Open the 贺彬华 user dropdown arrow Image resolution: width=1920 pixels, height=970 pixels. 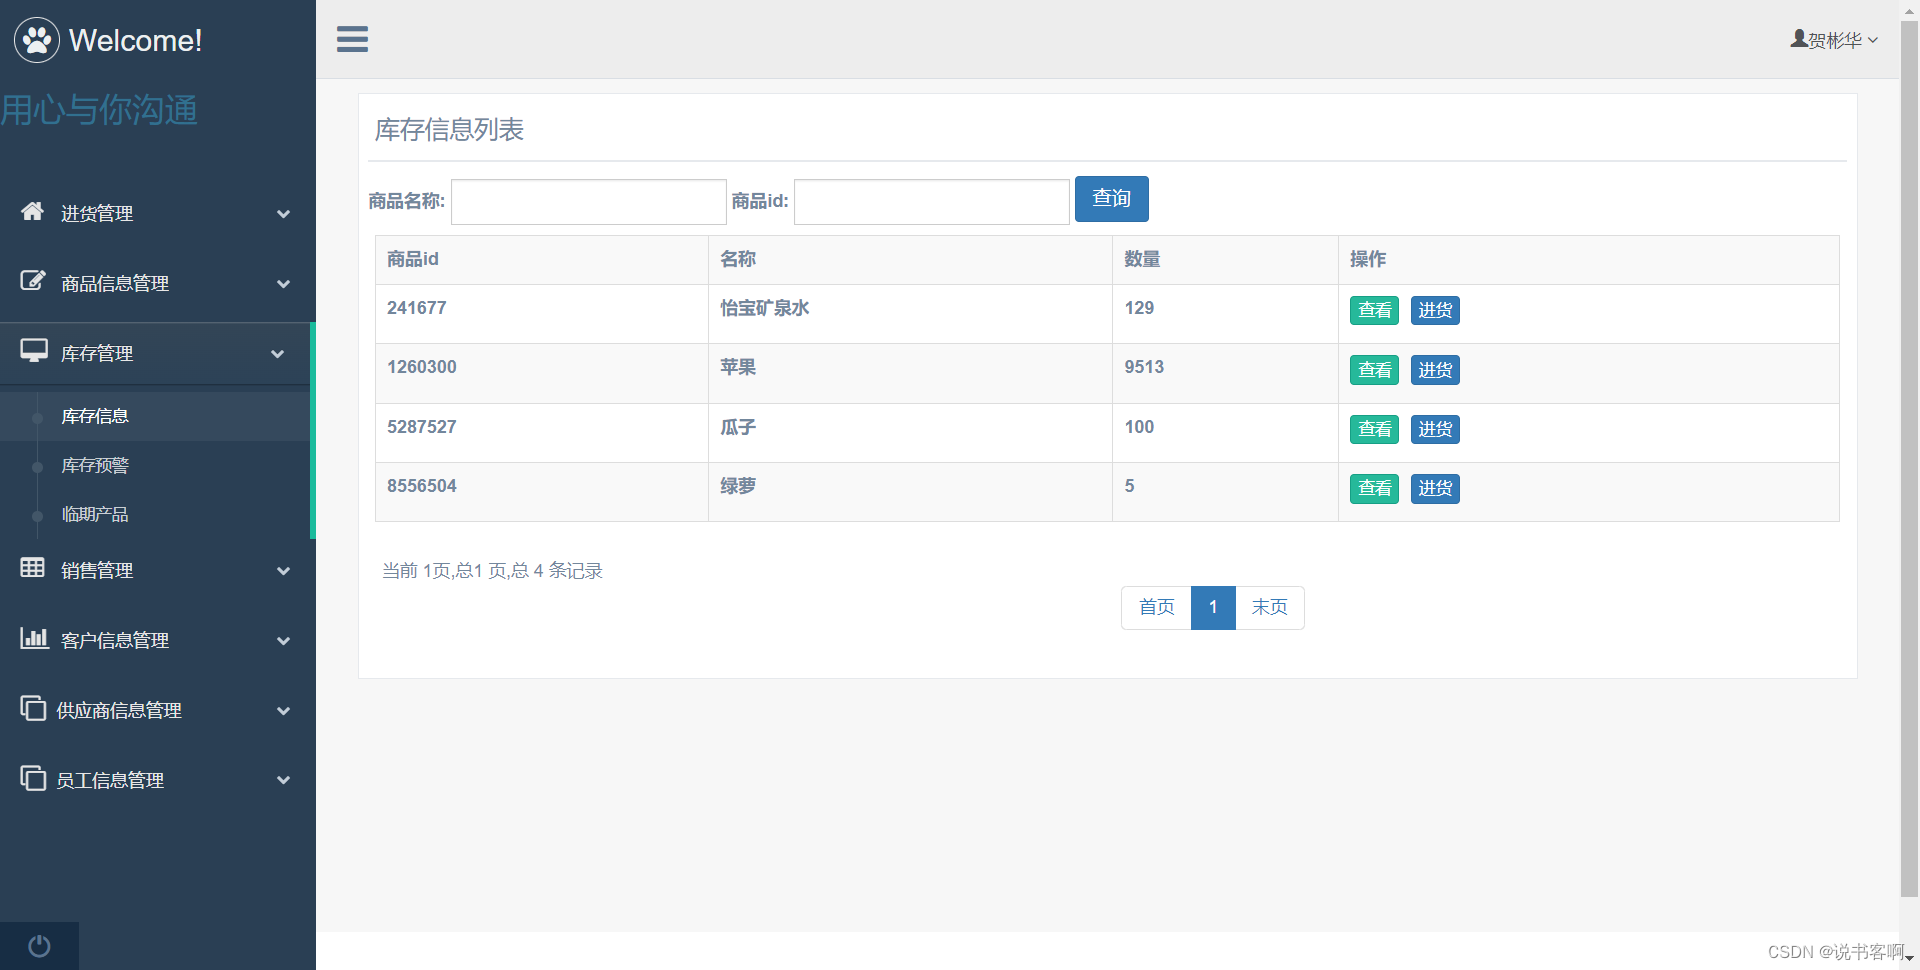point(1873,41)
